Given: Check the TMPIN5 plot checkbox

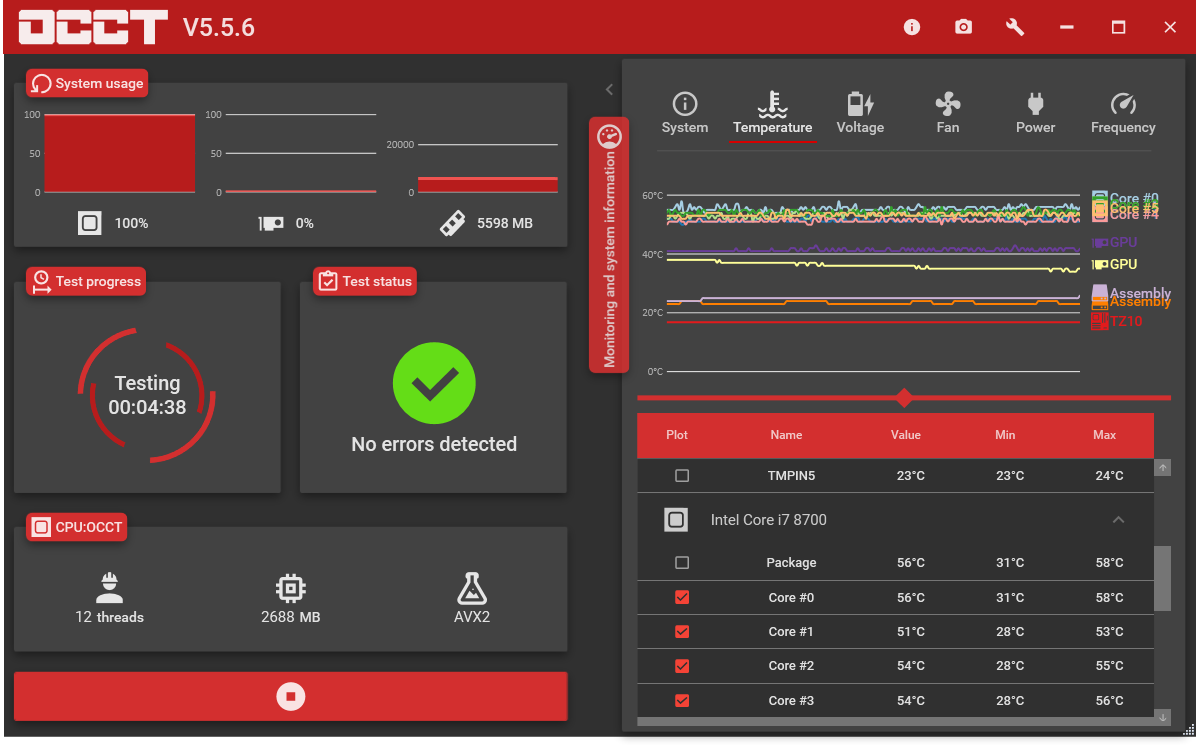Looking at the screenshot, I should (x=682, y=476).
